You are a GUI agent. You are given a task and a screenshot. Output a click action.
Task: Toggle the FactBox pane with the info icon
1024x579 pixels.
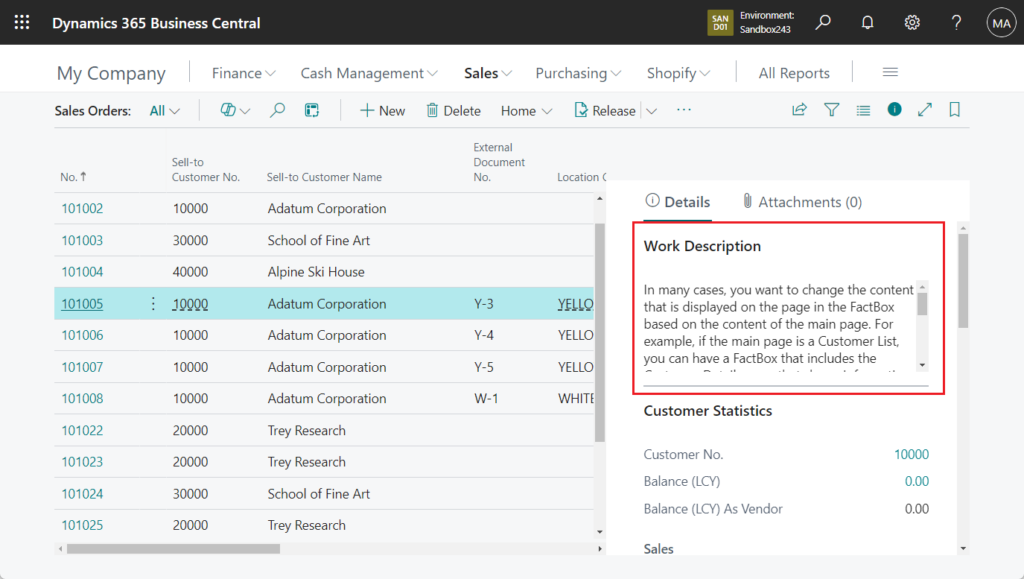pos(893,110)
